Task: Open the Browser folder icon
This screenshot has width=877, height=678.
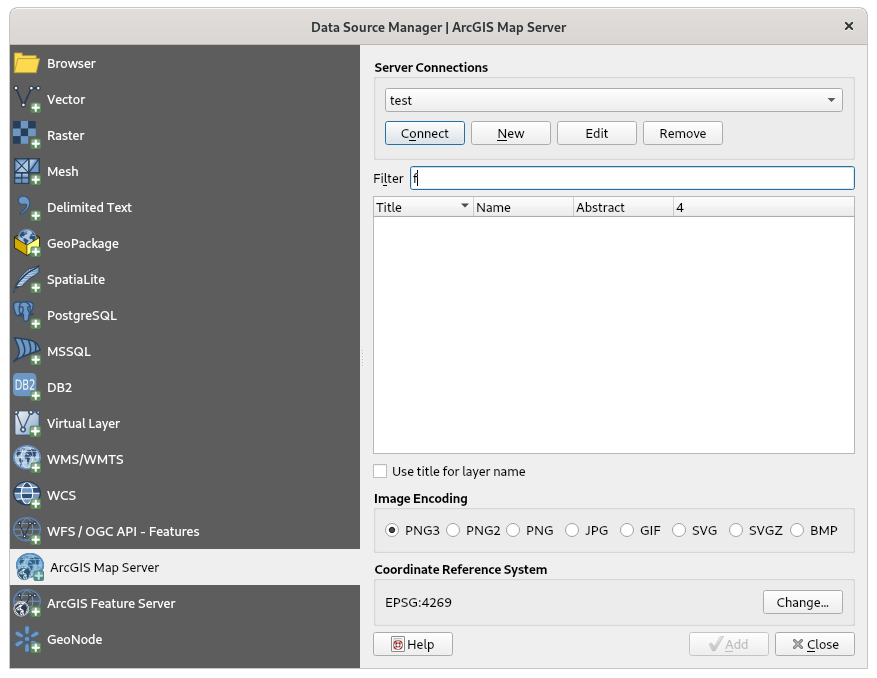Action: click(26, 63)
